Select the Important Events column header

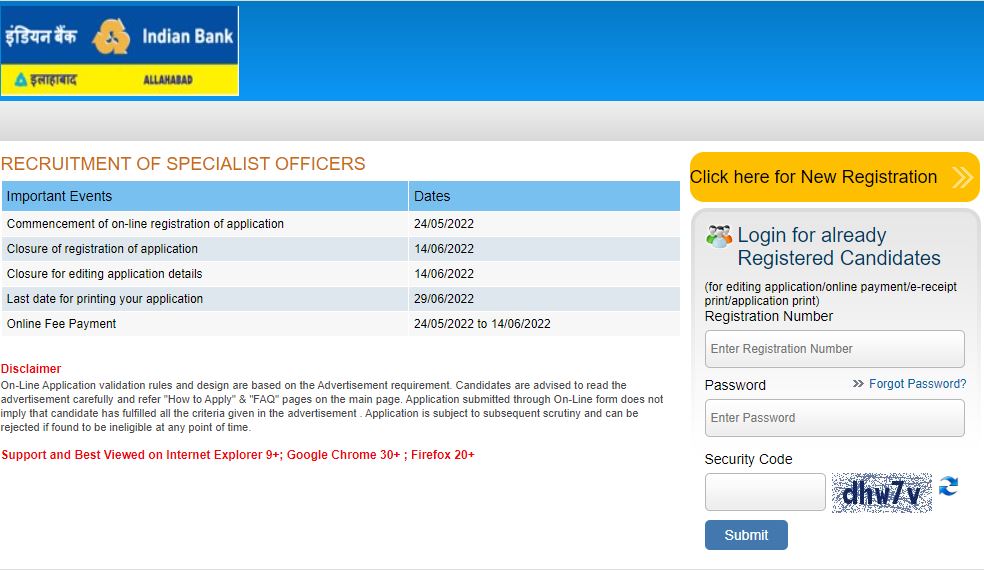tap(205, 196)
